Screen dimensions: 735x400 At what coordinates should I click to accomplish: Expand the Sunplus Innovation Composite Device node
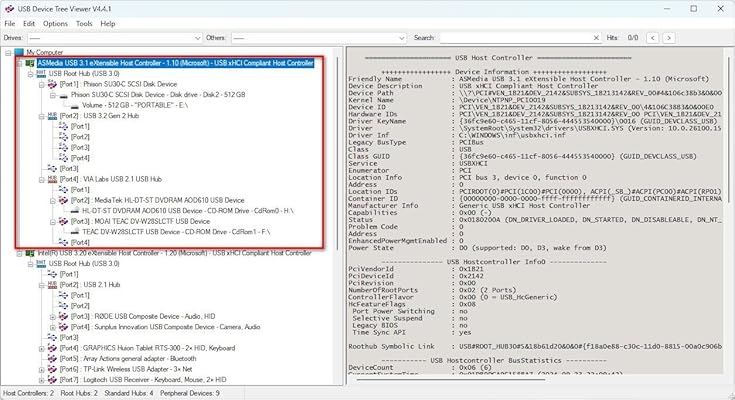[x=52, y=327]
